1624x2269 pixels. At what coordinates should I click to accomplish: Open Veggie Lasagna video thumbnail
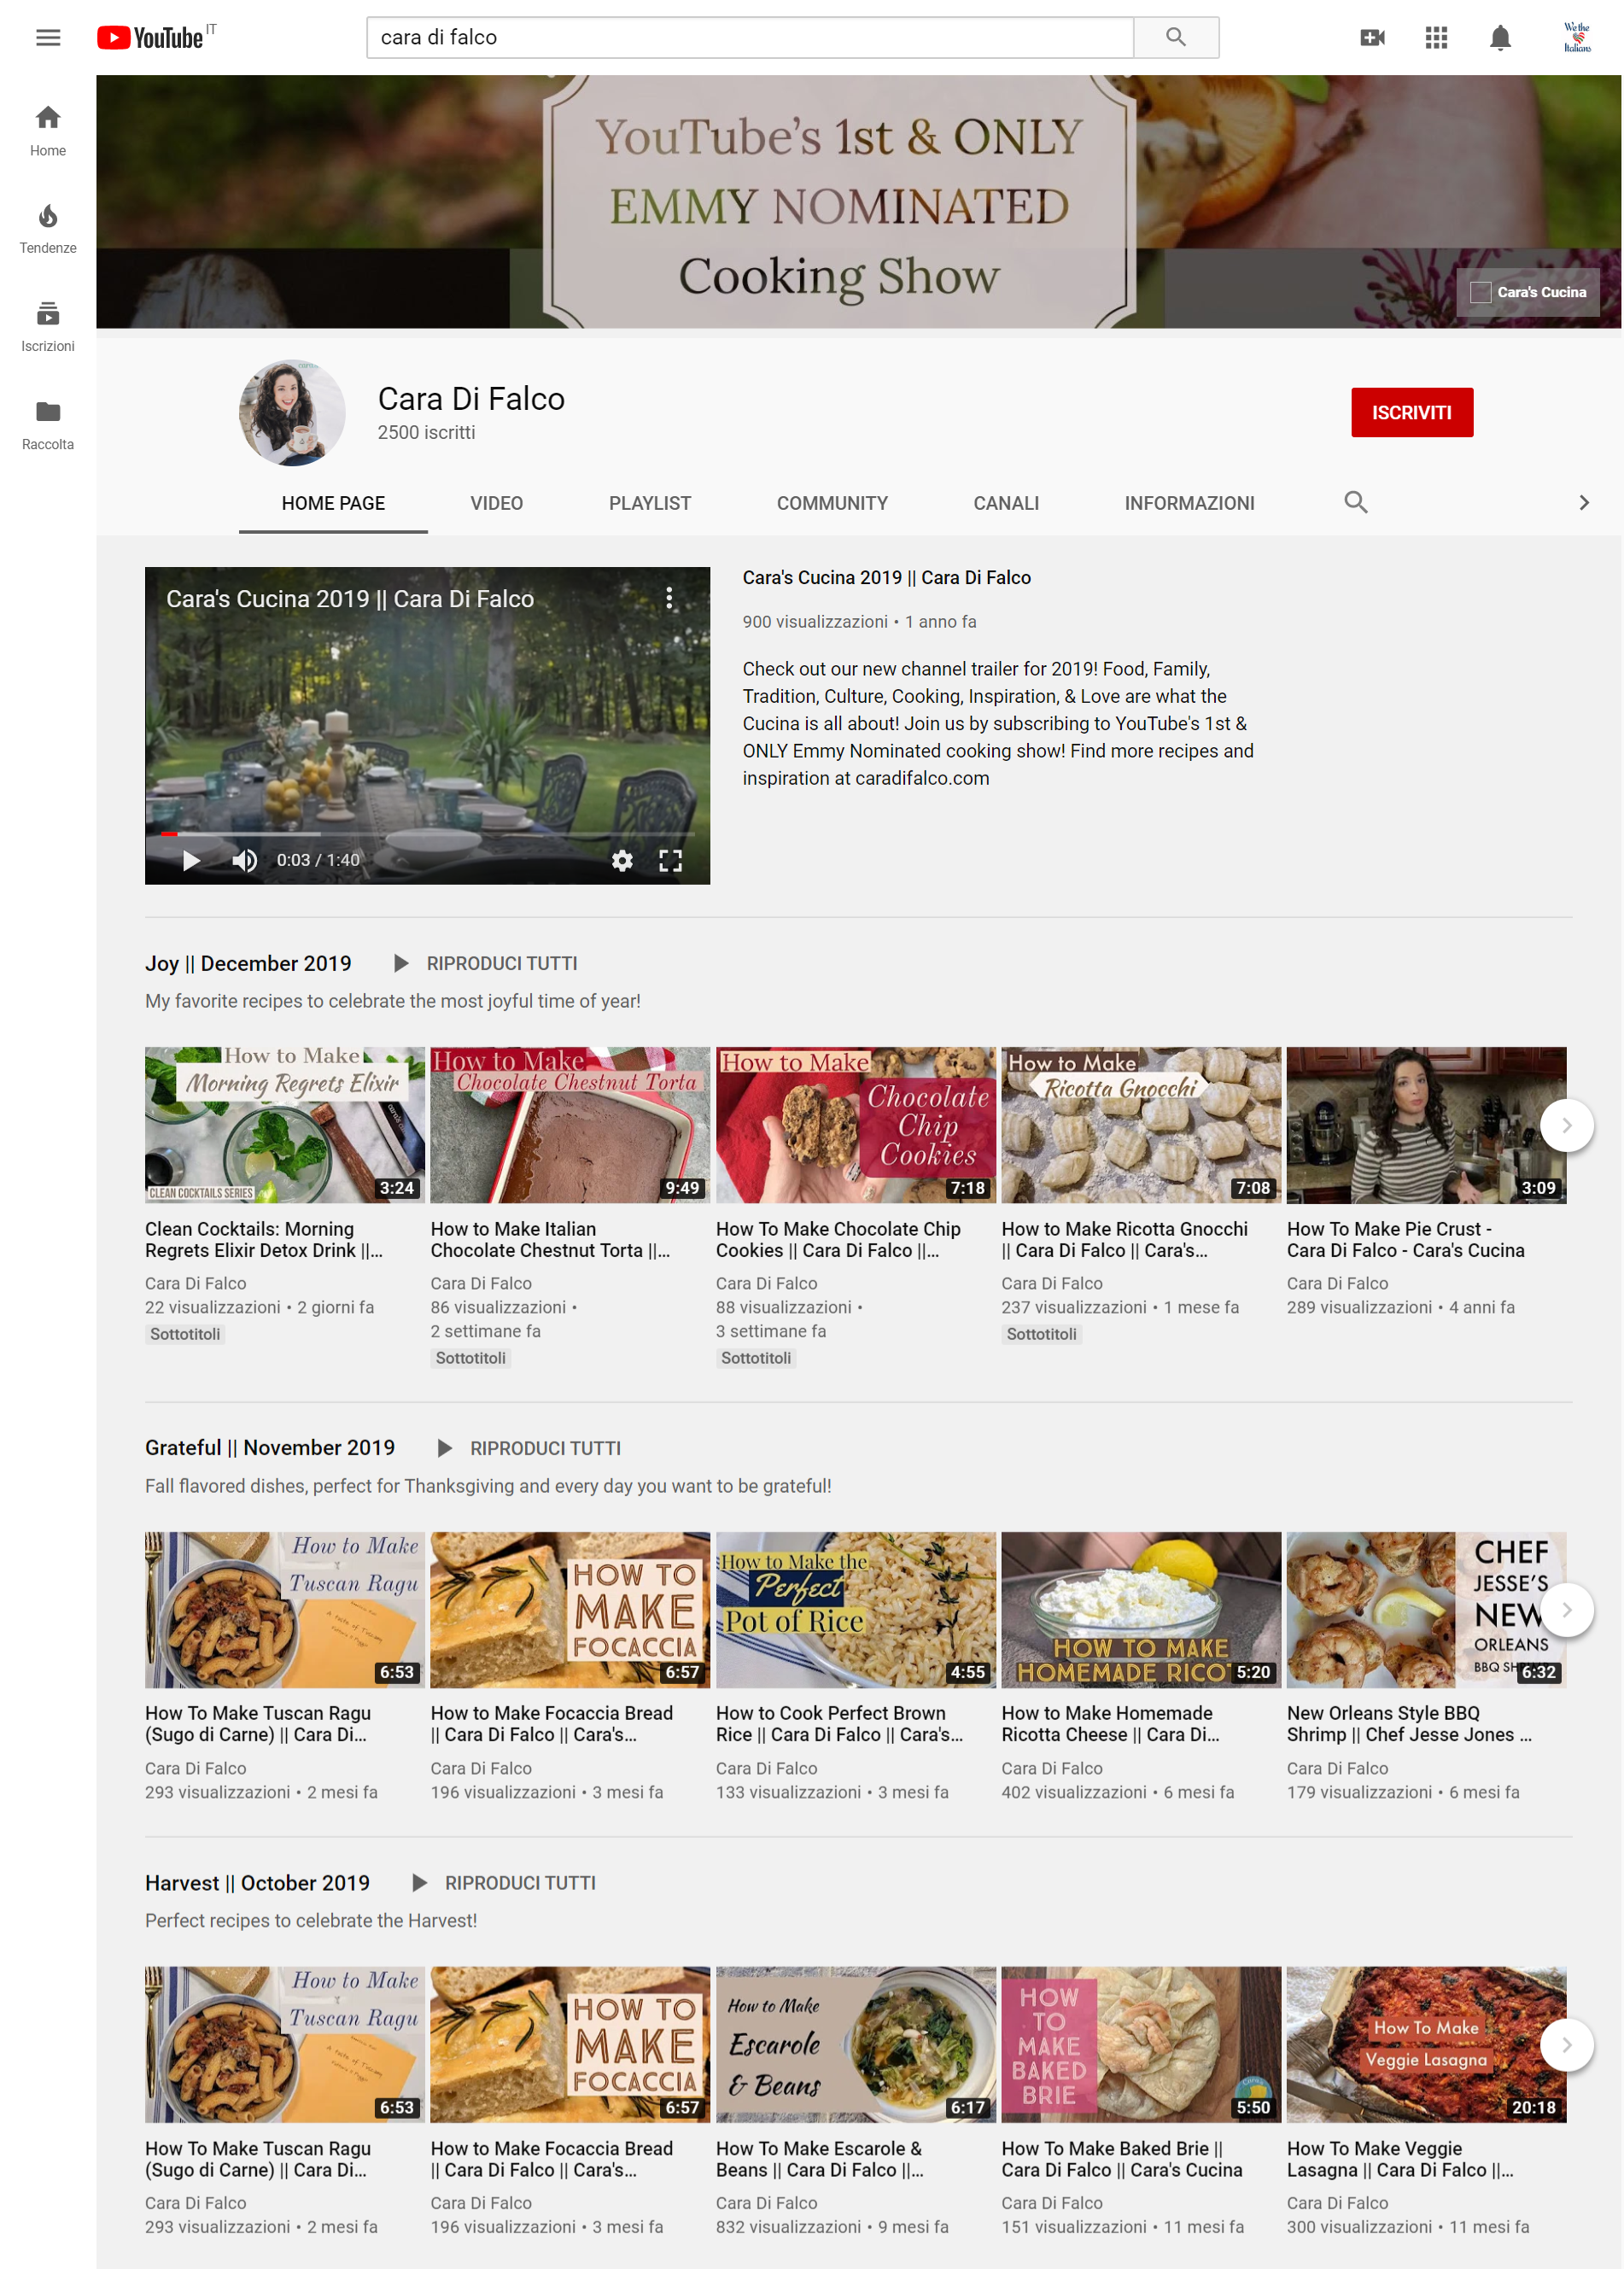pos(1426,2045)
